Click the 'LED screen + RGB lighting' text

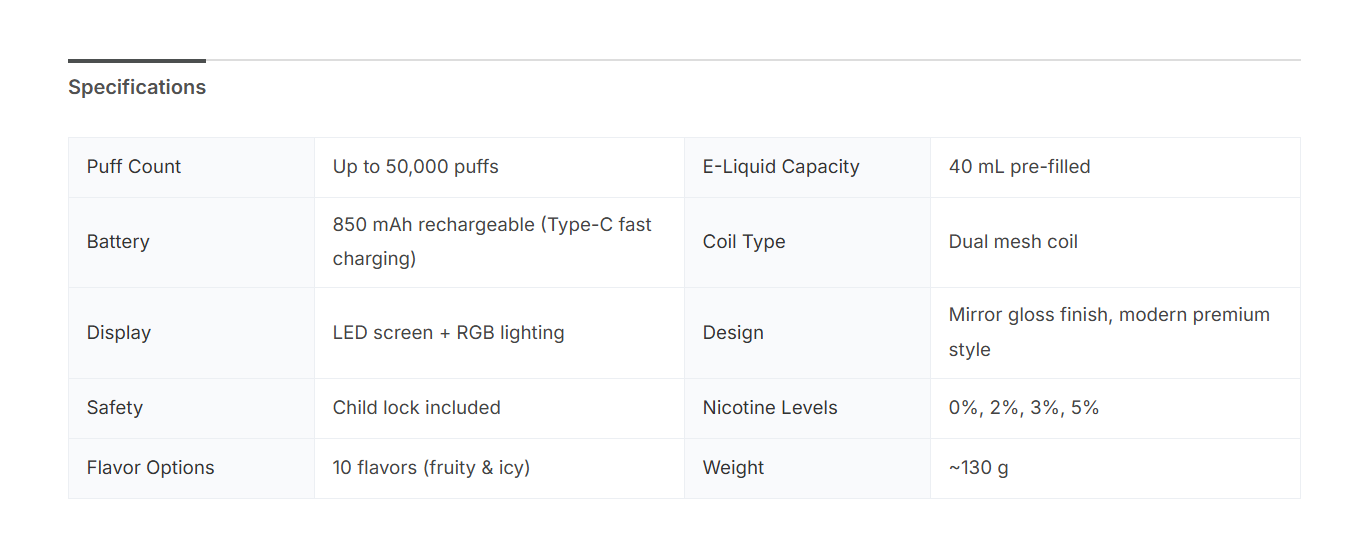(448, 333)
